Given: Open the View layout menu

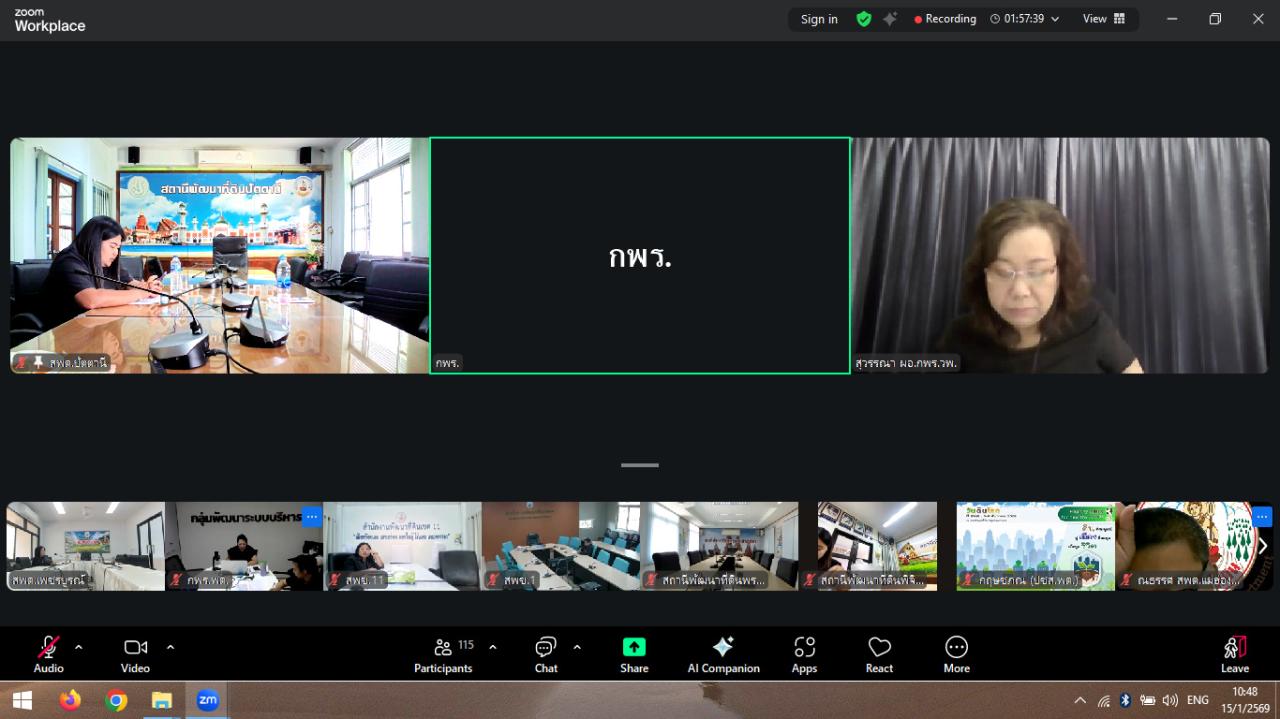Looking at the screenshot, I should click(x=1103, y=19).
